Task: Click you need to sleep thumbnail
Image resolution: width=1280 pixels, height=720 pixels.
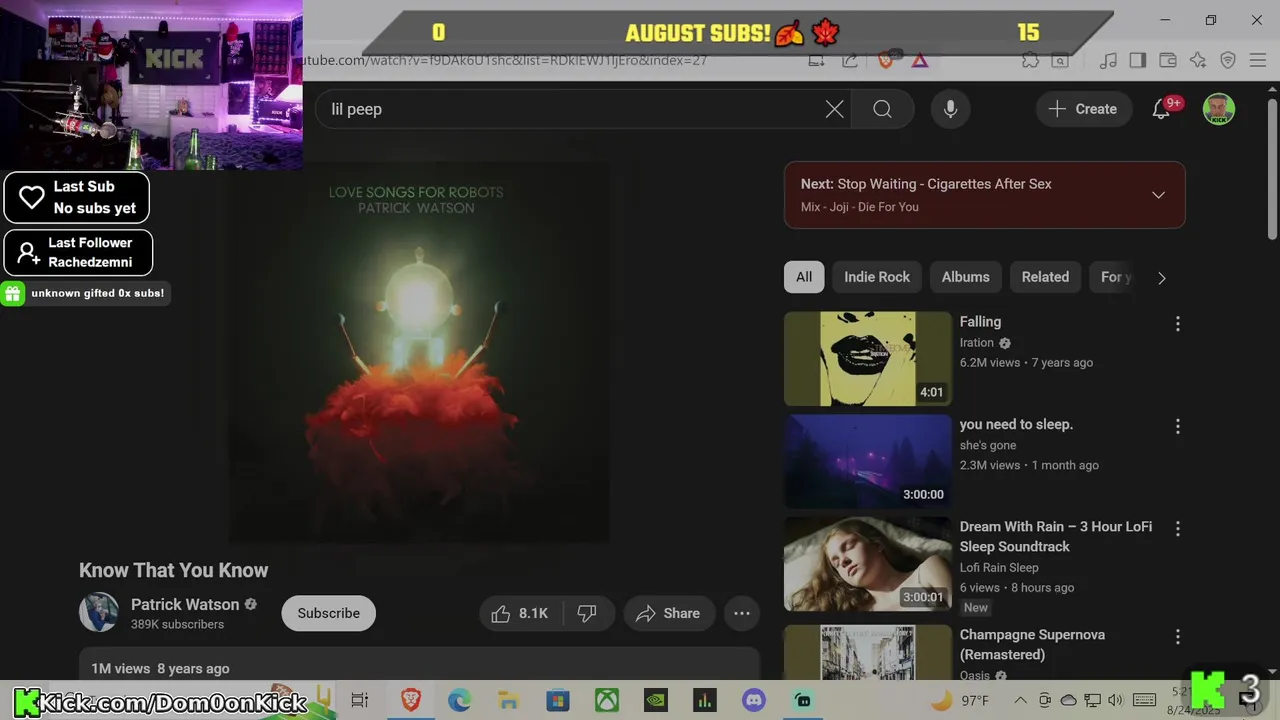Action: (868, 461)
